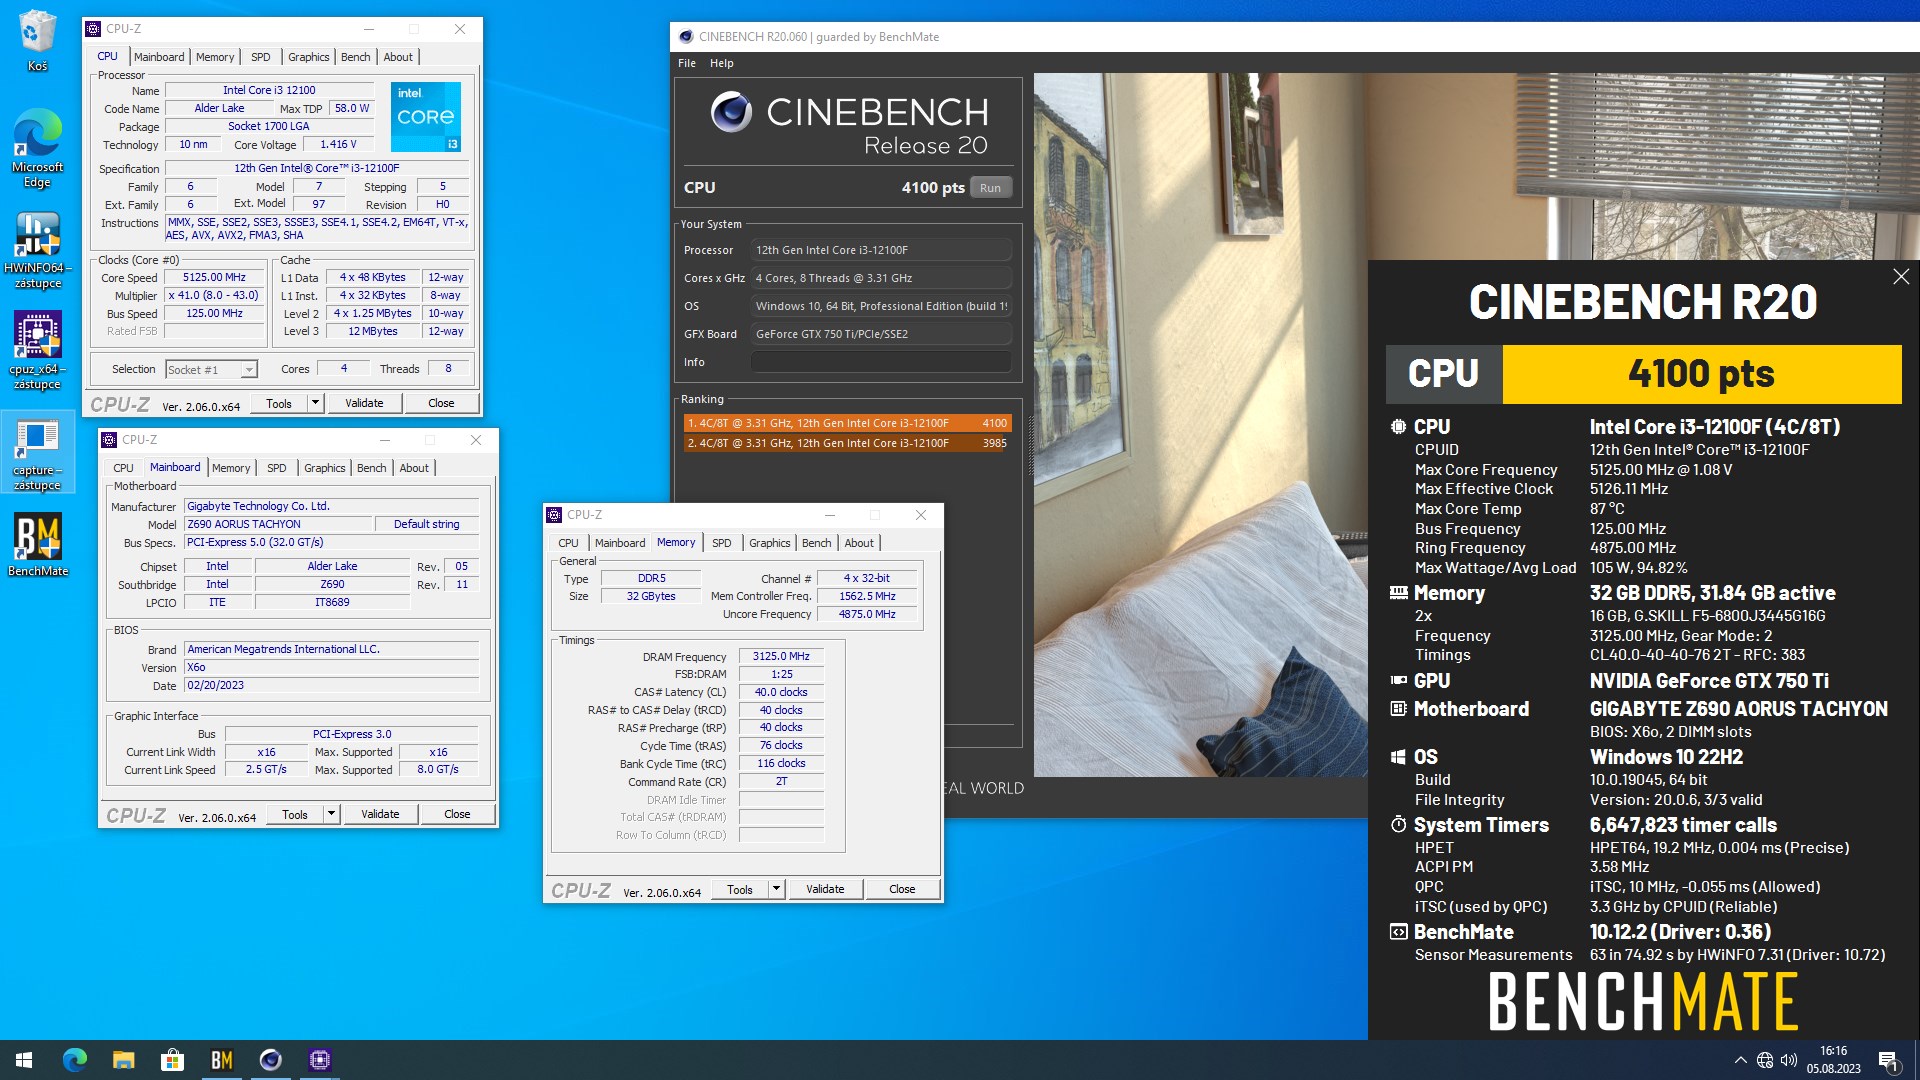Click Run button next to CPU score
This screenshot has height=1080, width=1920.
tap(990, 188)
